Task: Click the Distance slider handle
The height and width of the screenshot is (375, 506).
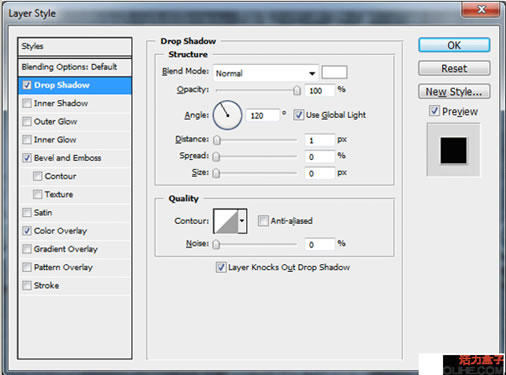Action: click(217, 140)
